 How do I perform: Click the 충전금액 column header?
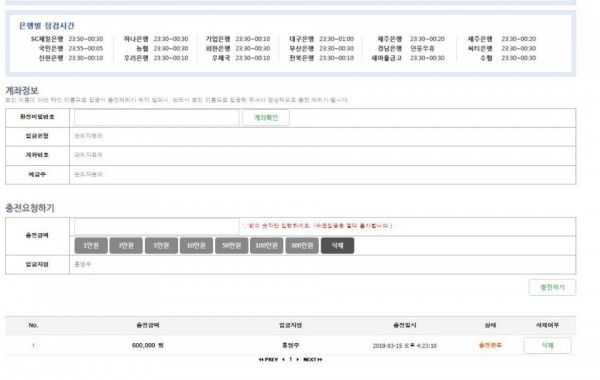148,325
